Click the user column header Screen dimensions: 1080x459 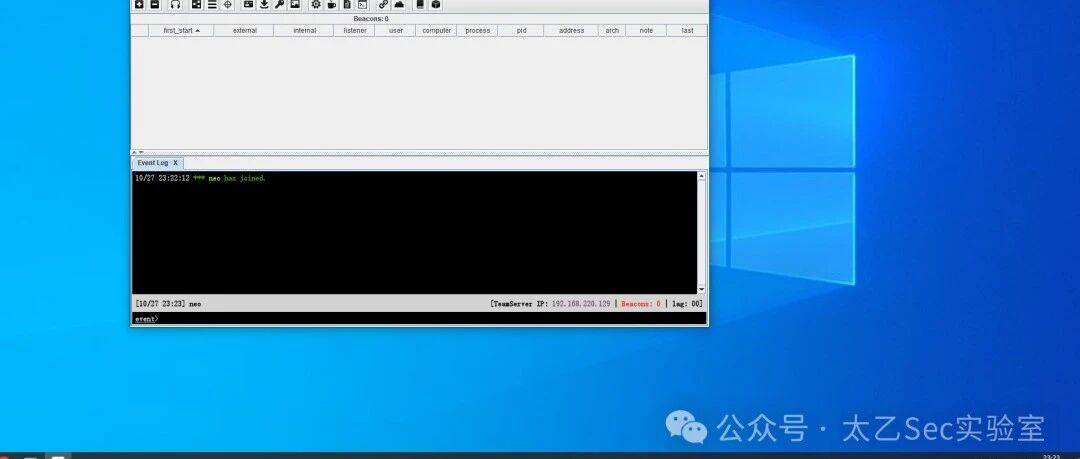pos(395,30)
